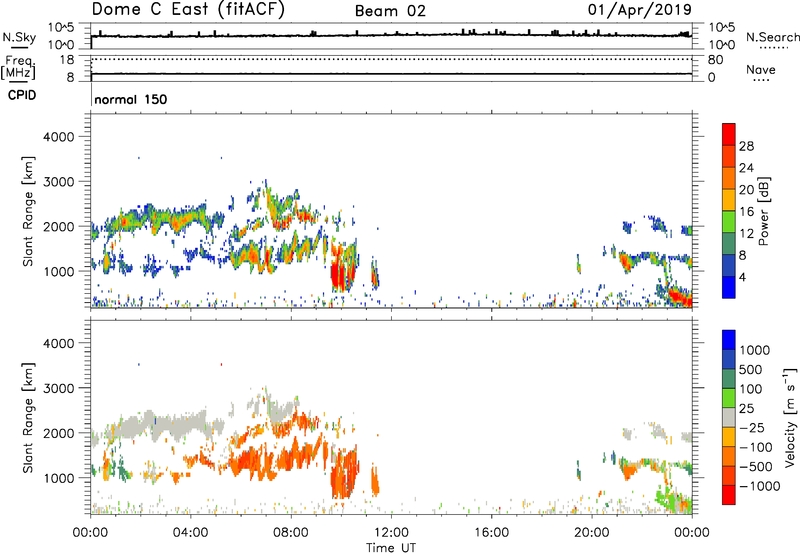Click the 'N.Search' legend label

772,37
